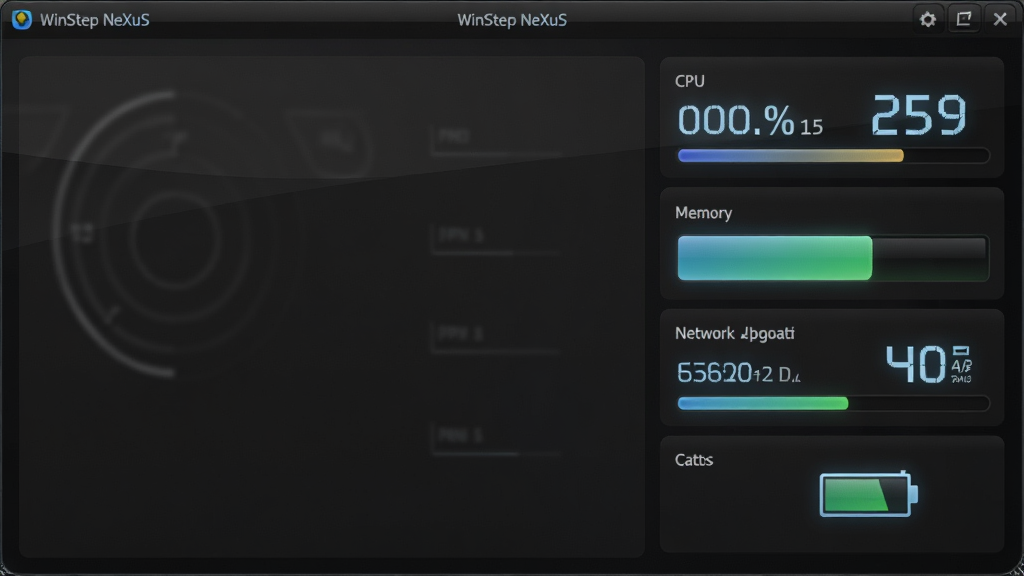
Task: Click the Catts panel label
Action: pyautogui.click(x=694, y=460)
